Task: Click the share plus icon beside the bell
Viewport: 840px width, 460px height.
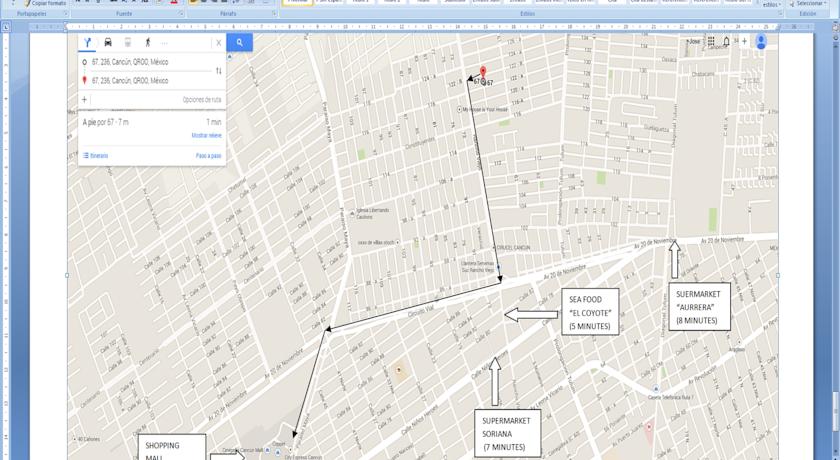Action: pos(744,41)
